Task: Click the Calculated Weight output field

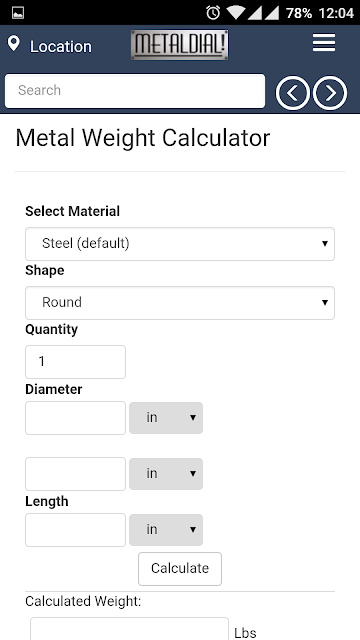Action: click(x=129, y=629)
